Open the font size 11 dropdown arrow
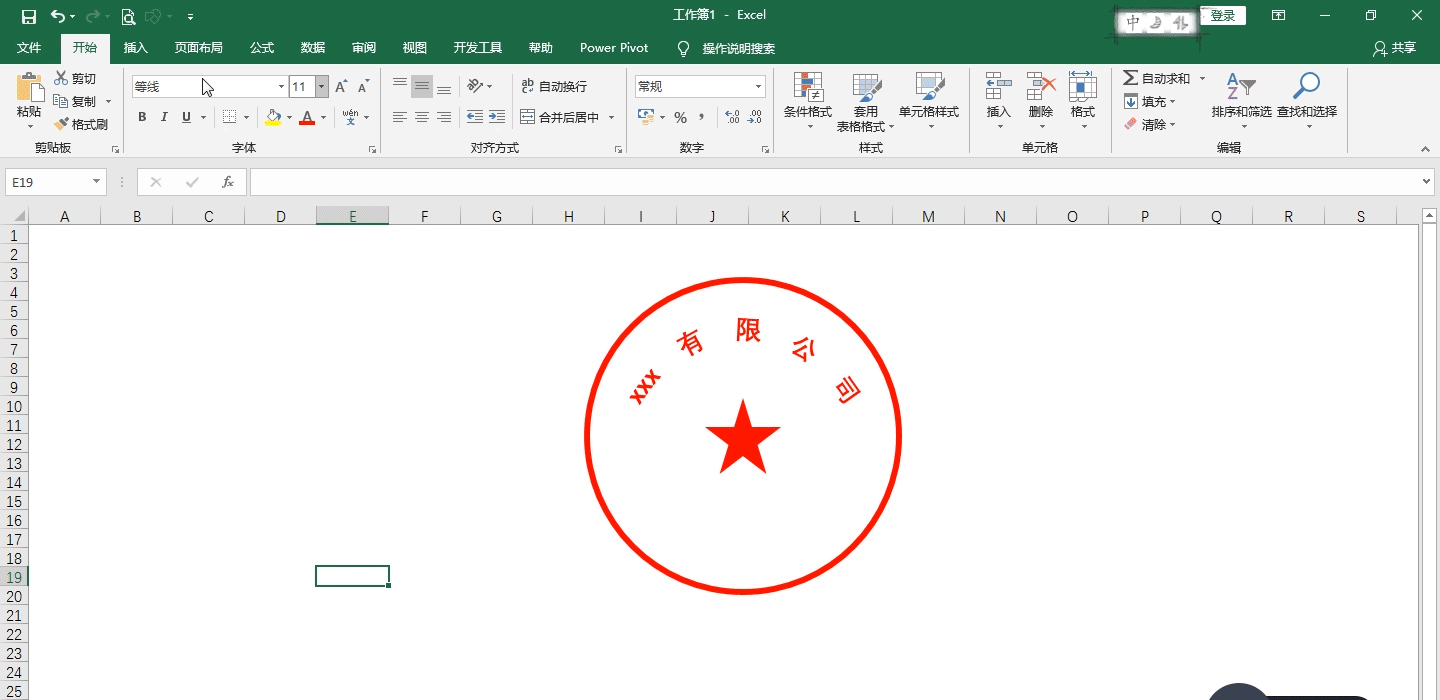1440x700 pixels. click(322, 87)
